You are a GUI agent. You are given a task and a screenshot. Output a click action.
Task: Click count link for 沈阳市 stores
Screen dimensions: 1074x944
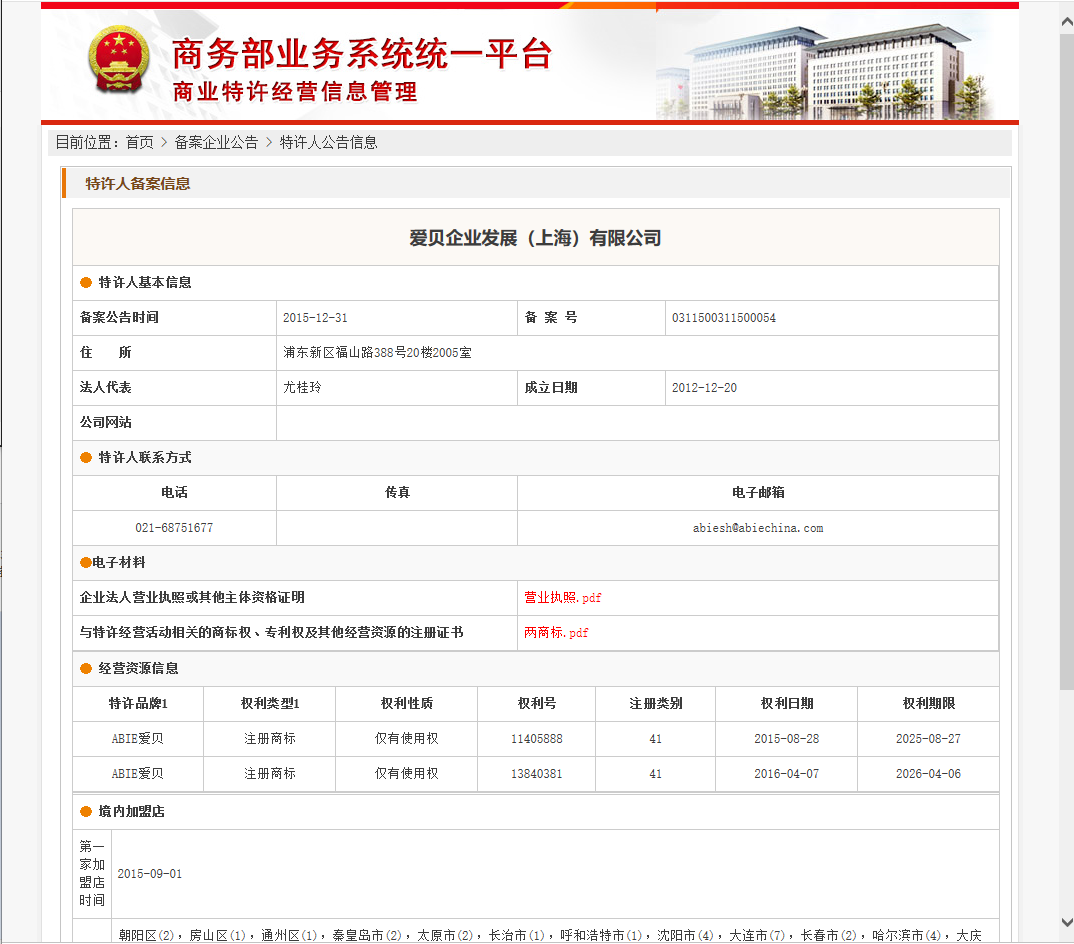(705, 936)
